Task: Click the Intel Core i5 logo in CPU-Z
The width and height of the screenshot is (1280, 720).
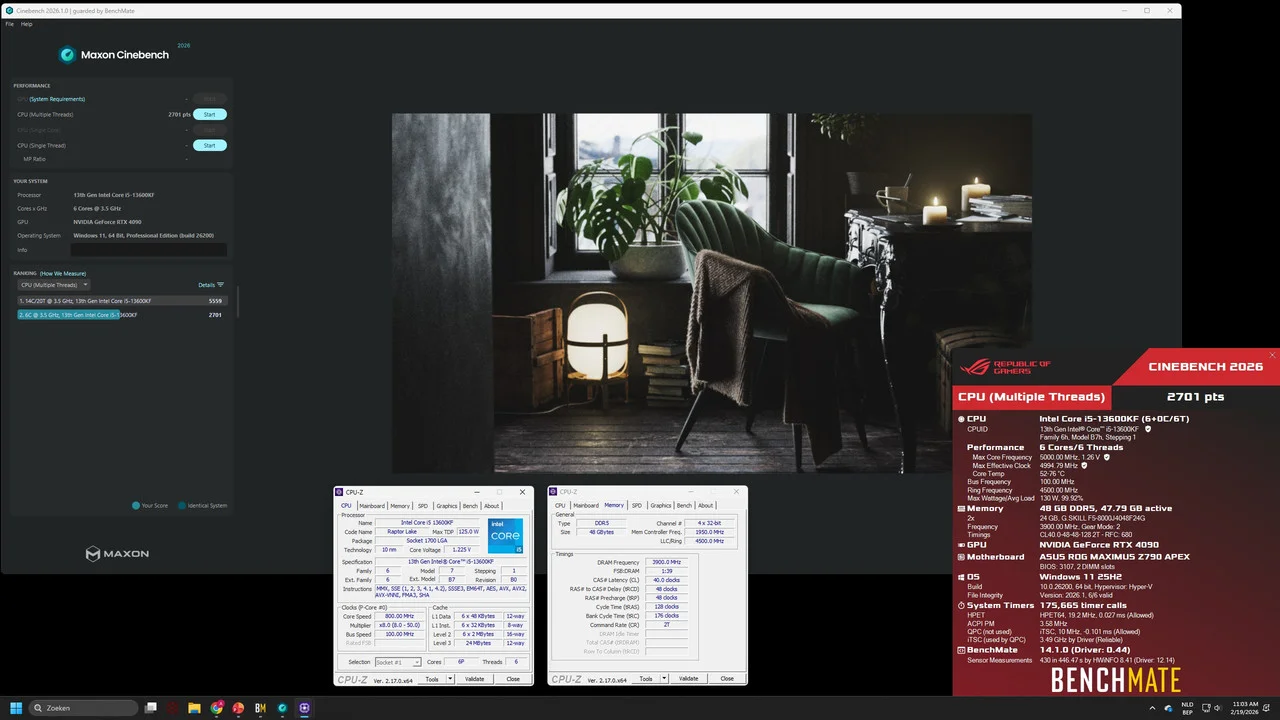Action: pos(505,536)
